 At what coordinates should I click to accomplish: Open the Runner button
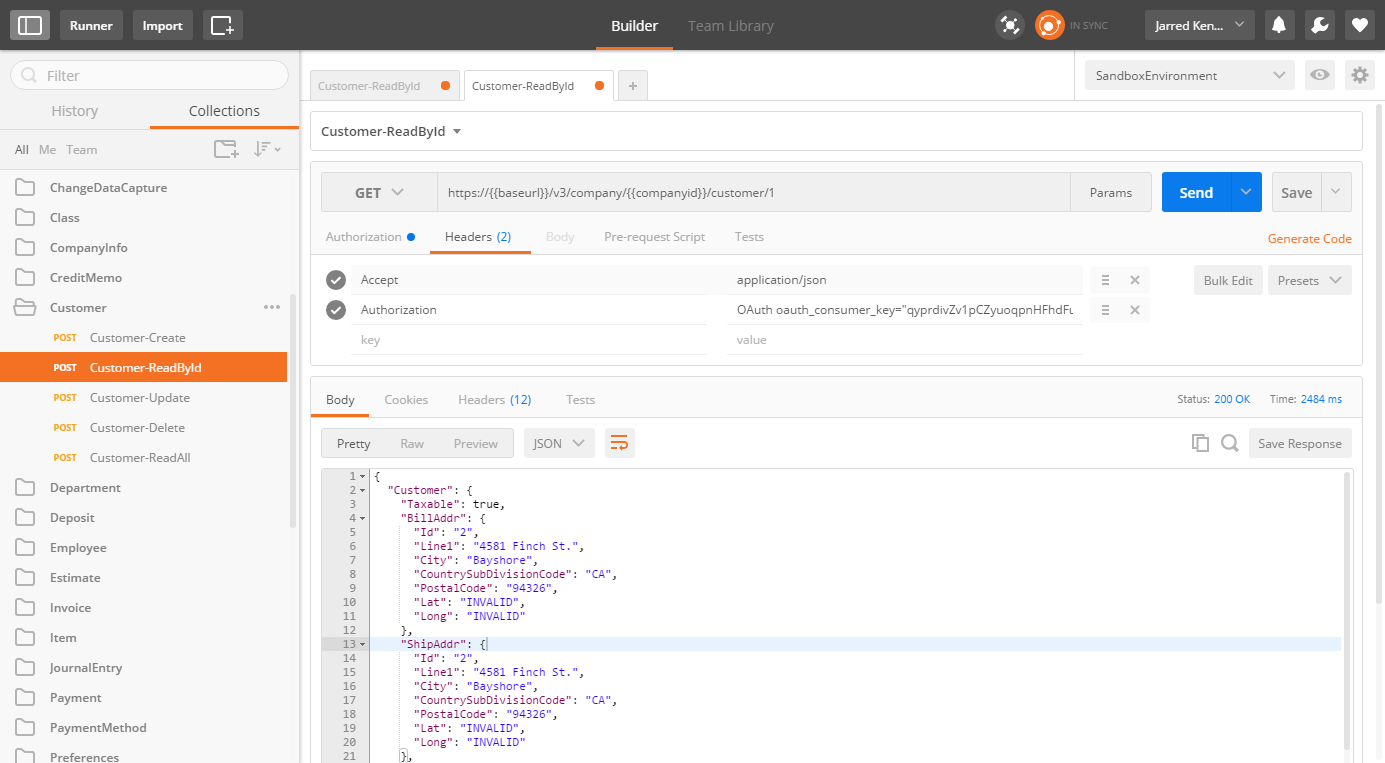tap(91, 25)
